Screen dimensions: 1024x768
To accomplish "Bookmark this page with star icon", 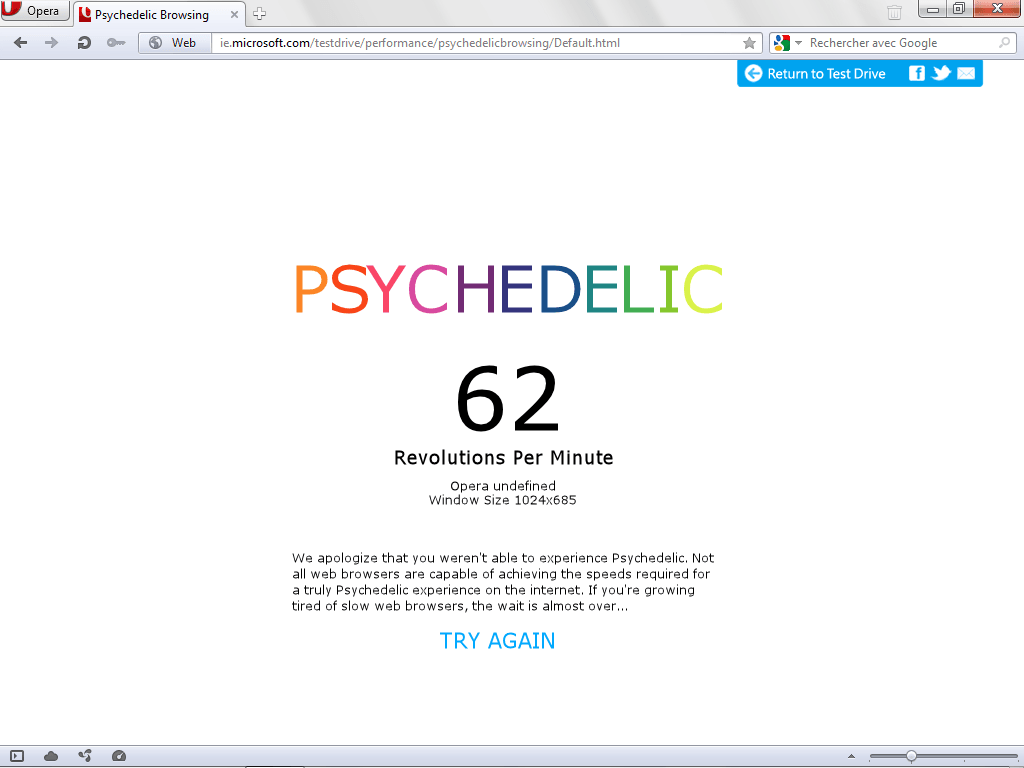I will point(749,43).
